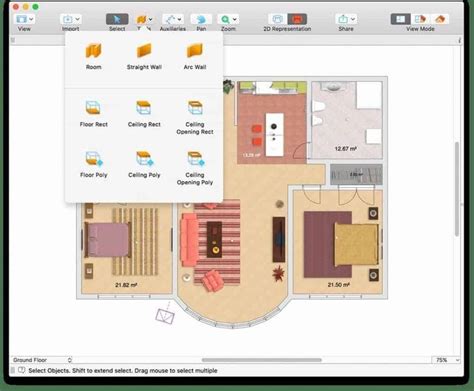Select the camera object below floor plan

[x=165, y=315]
